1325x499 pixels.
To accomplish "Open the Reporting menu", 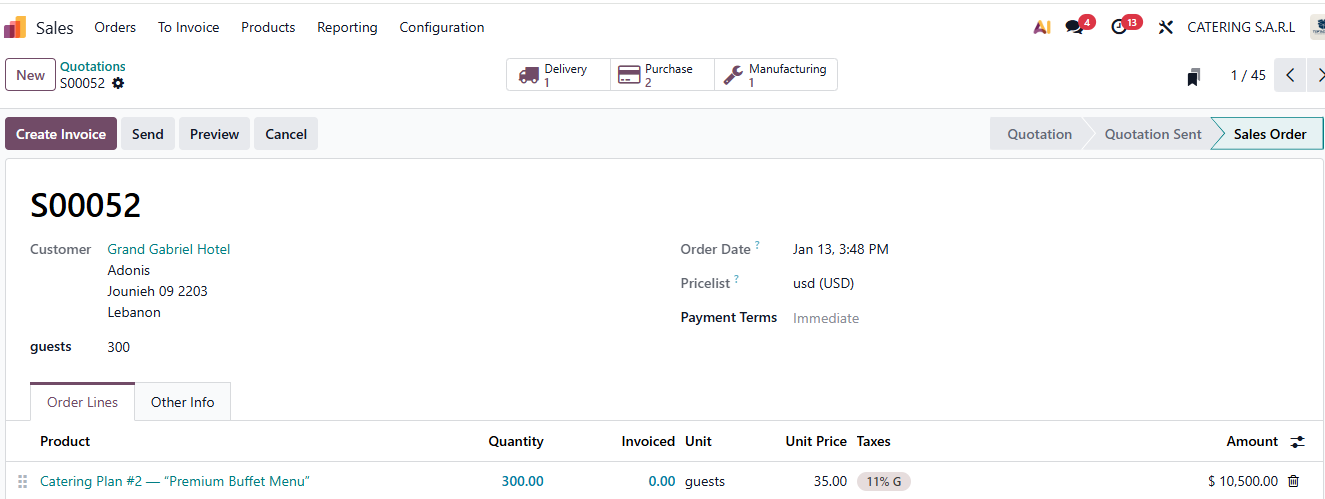I will click(347, 27).
